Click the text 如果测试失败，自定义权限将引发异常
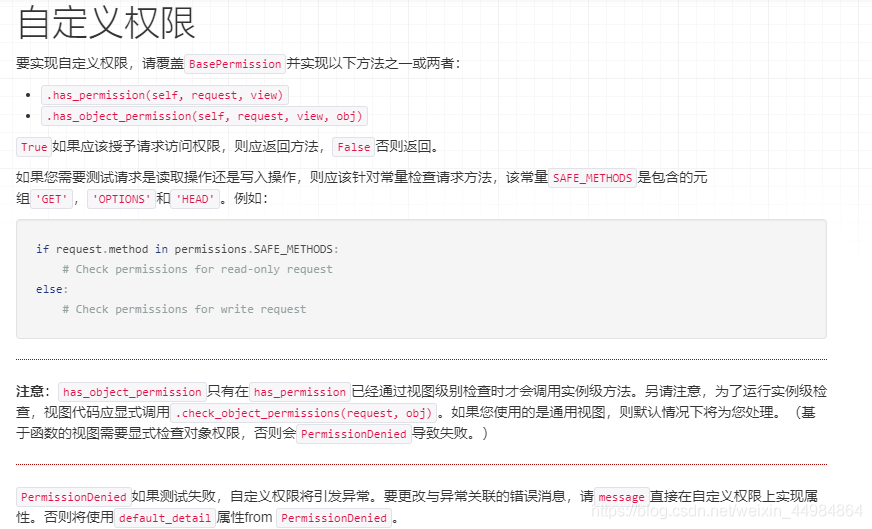Viewport: 872px width, 529px height. [x=250, y=496]
